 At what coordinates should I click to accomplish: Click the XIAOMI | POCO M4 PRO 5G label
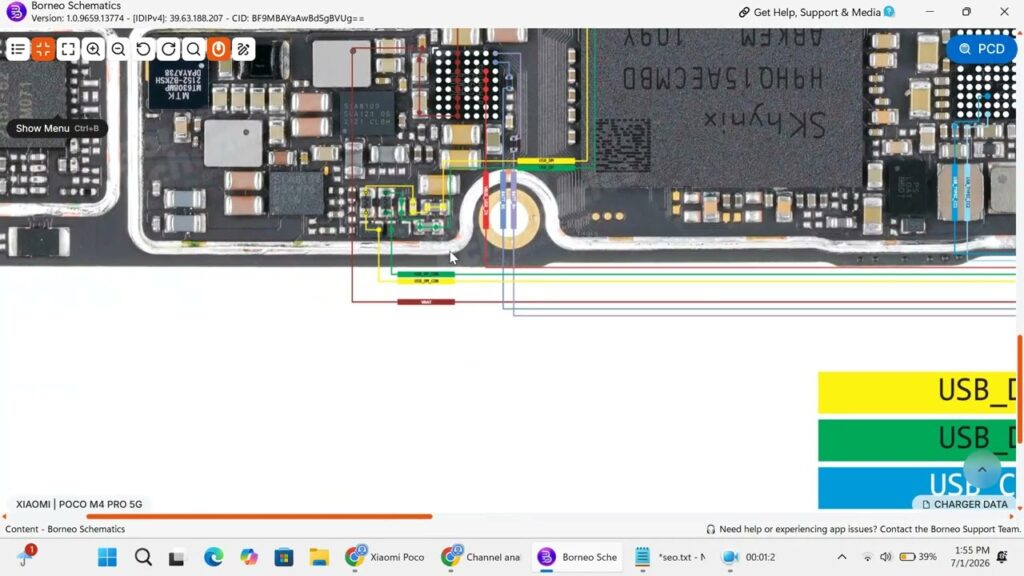(x=79, y=504)
